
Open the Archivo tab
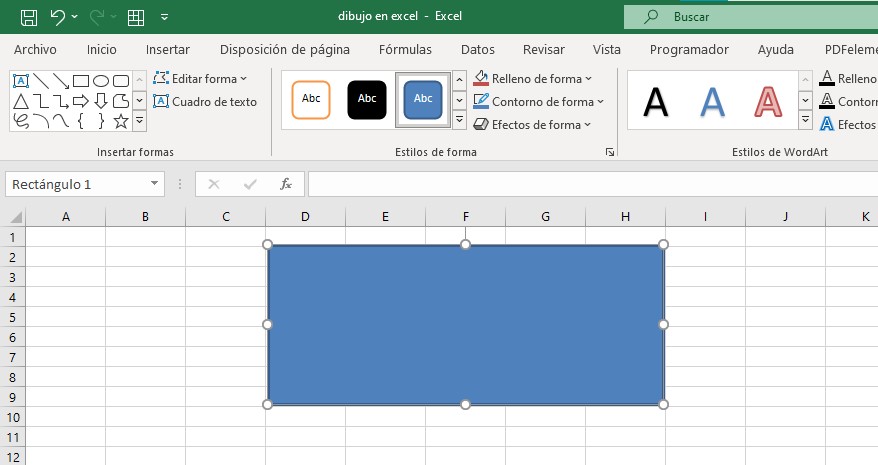click(35, 50)
